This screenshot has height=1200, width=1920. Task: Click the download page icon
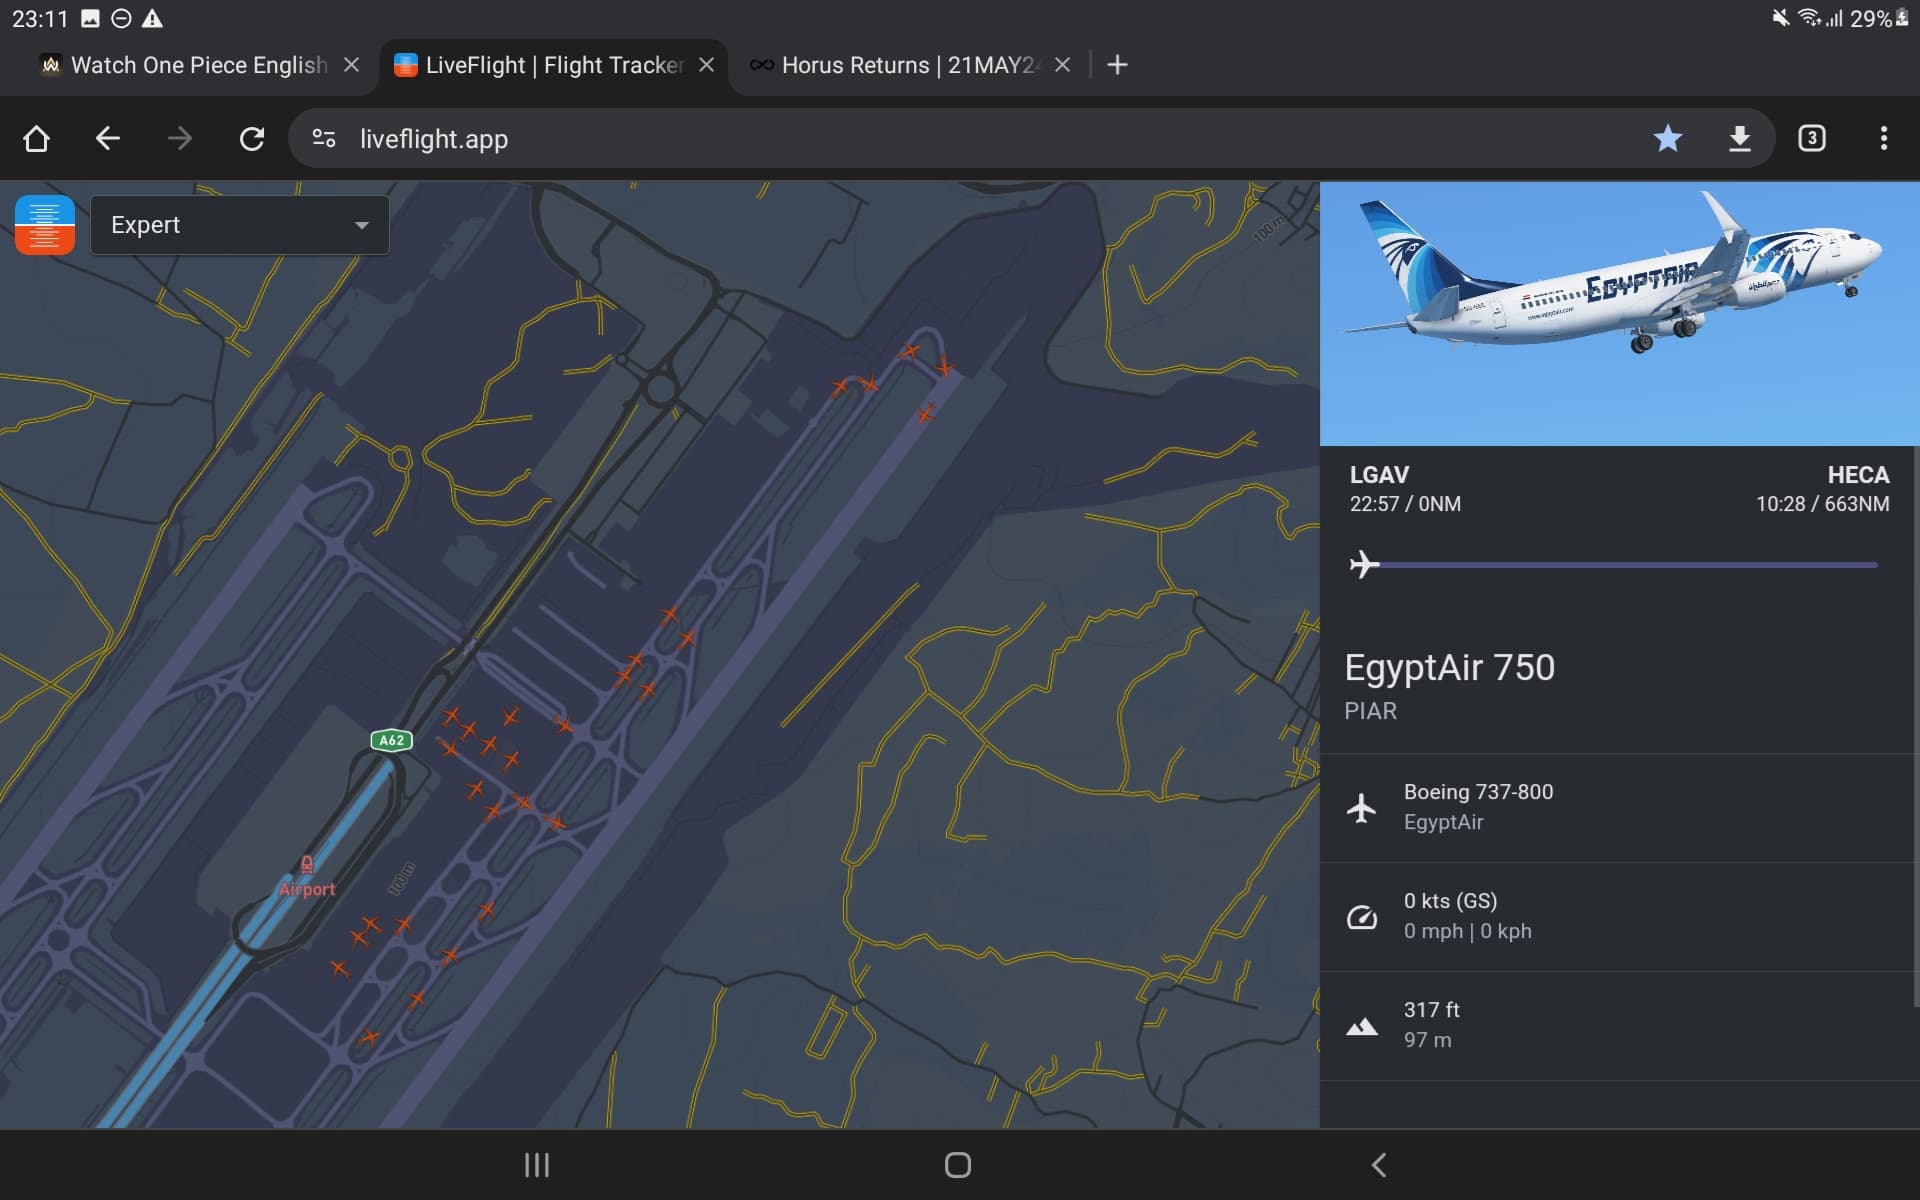pyautogui.click(x=1740, y=139)
